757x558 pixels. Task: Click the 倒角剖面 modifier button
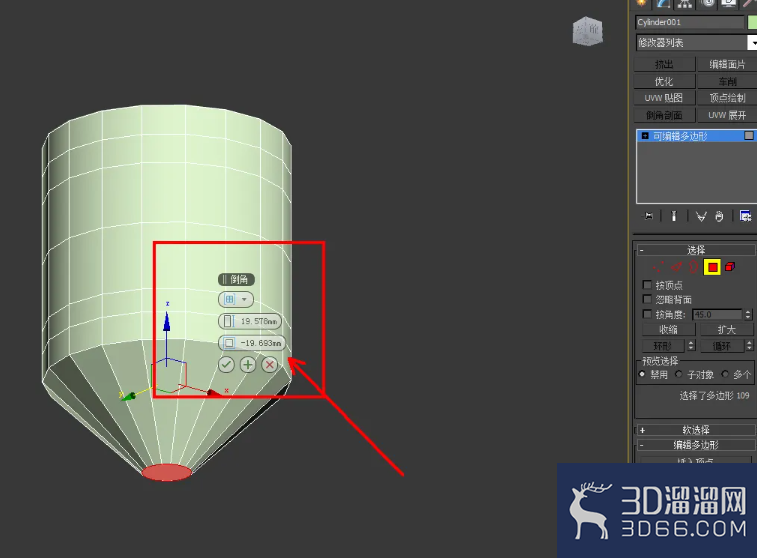pyautogui.click(x=664, y=115)
